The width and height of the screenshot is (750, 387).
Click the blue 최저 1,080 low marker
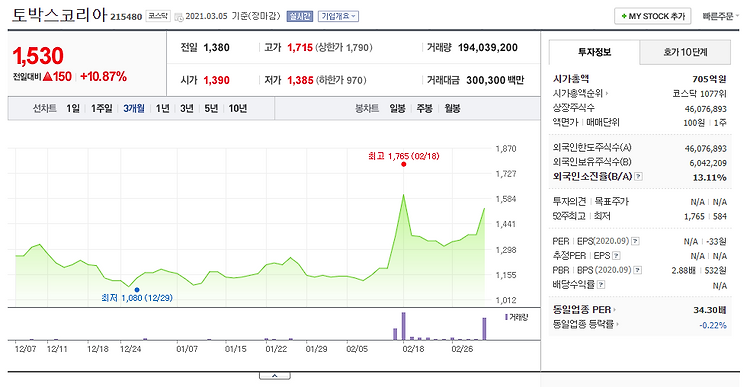click(137, 289)
